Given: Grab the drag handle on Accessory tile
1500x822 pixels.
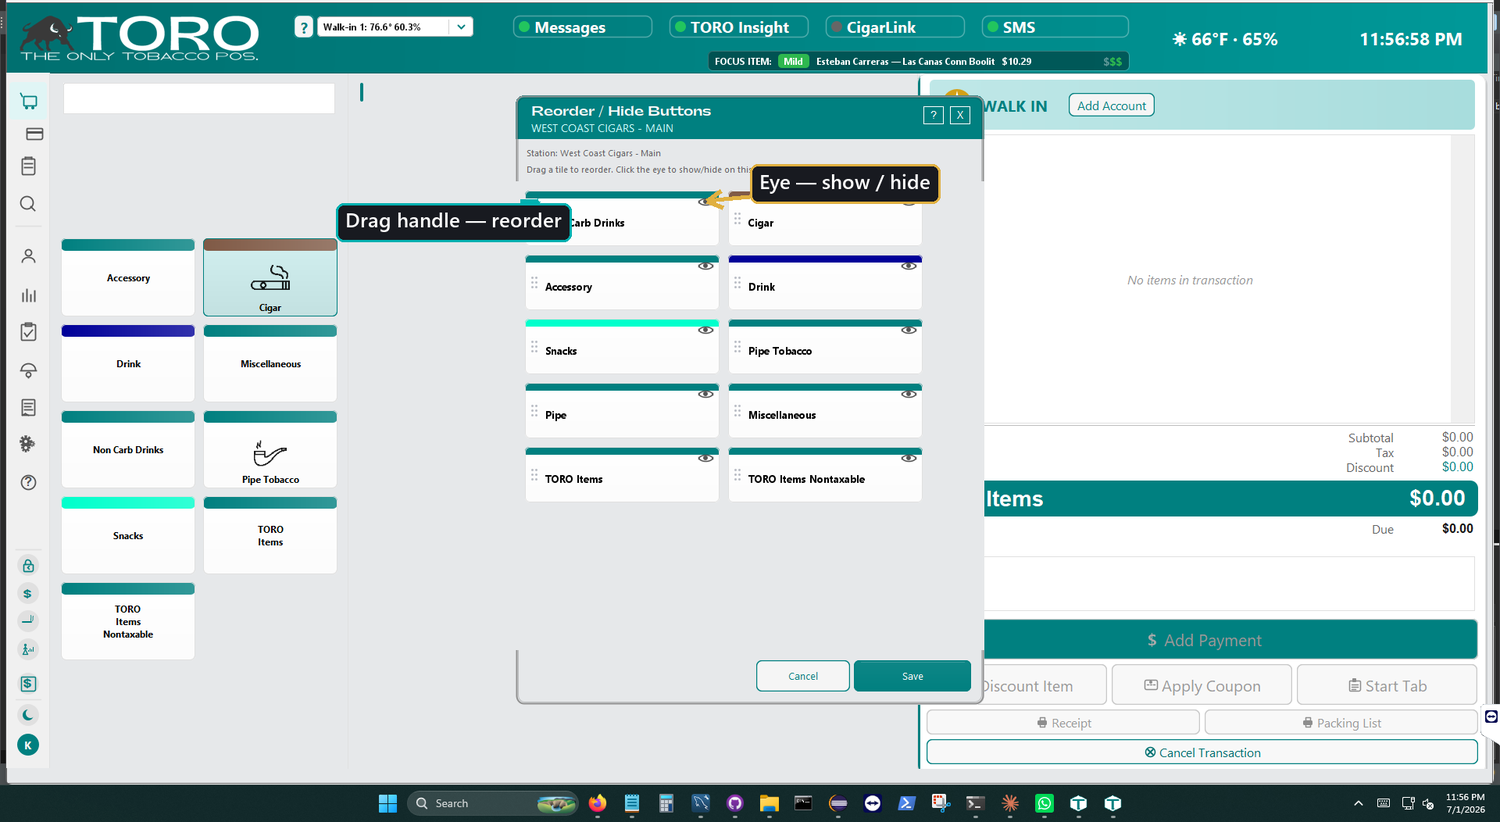Looking at the screenshot, I should [x=534, y=284].
